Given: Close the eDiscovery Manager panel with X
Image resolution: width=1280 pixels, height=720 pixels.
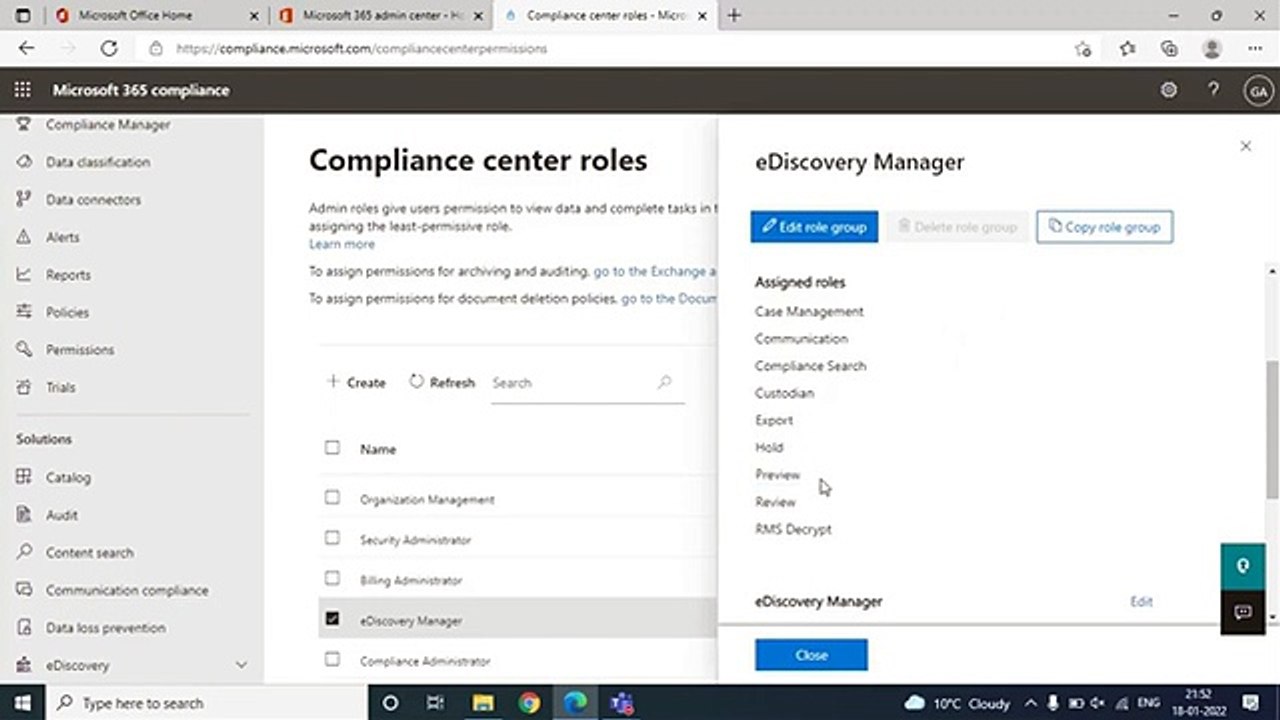Looking at the screenshot, I should click(x=1245, y=146).
